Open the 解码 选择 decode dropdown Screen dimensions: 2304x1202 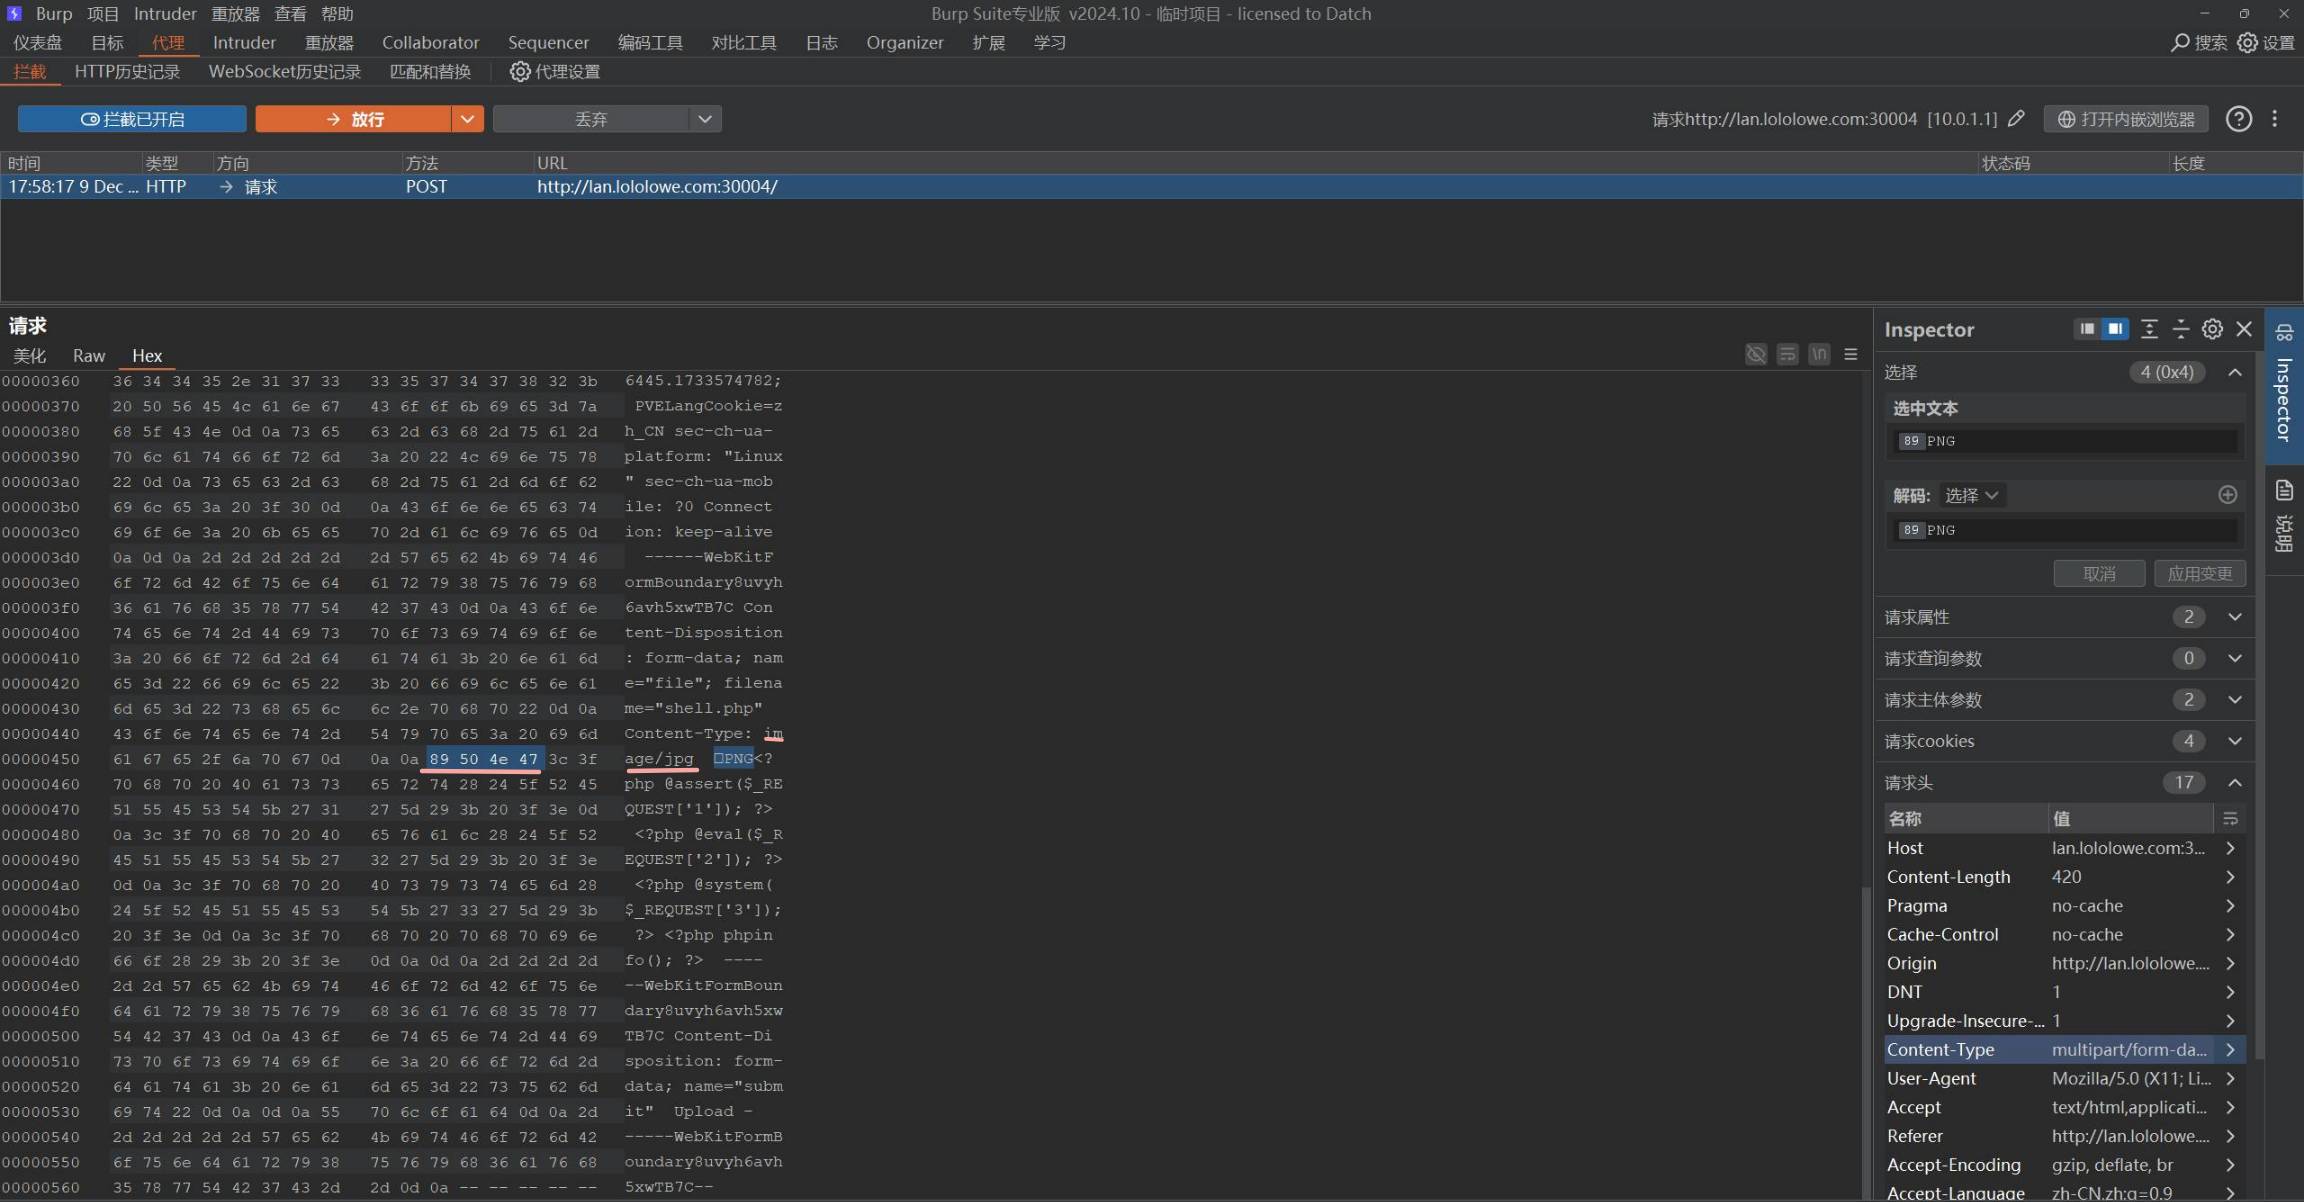[1971, 495]
